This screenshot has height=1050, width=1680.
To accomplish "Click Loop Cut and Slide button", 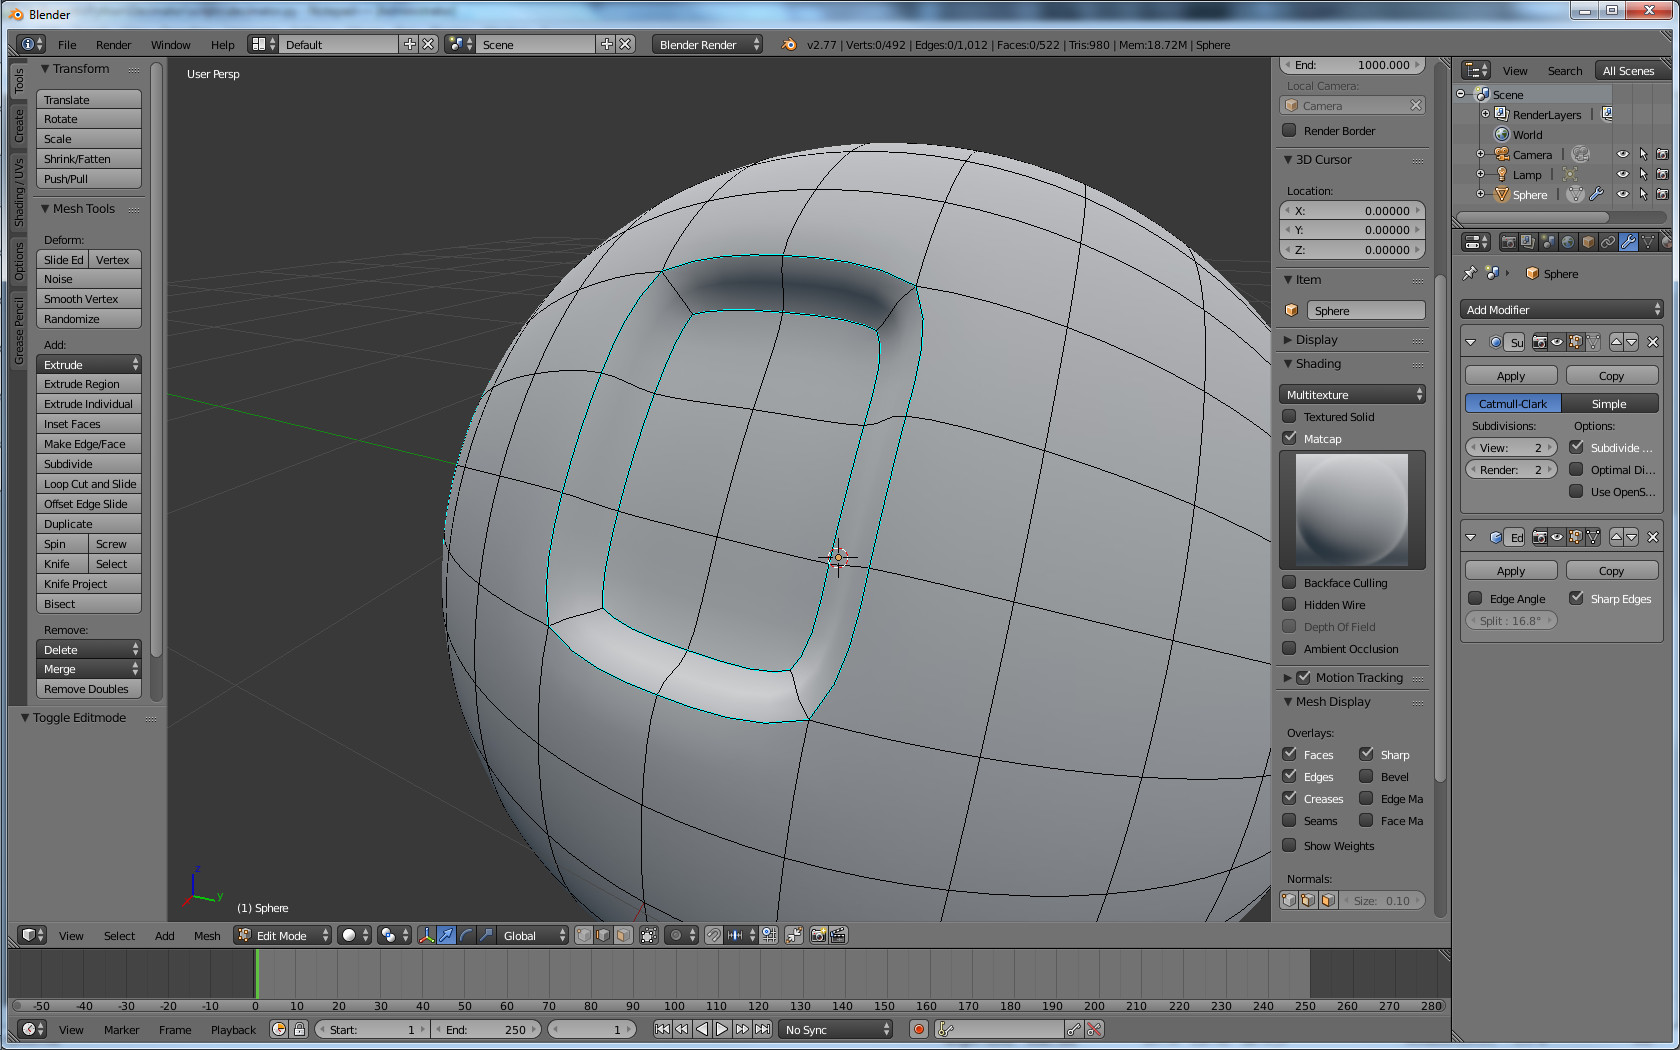I will (89, 484).
